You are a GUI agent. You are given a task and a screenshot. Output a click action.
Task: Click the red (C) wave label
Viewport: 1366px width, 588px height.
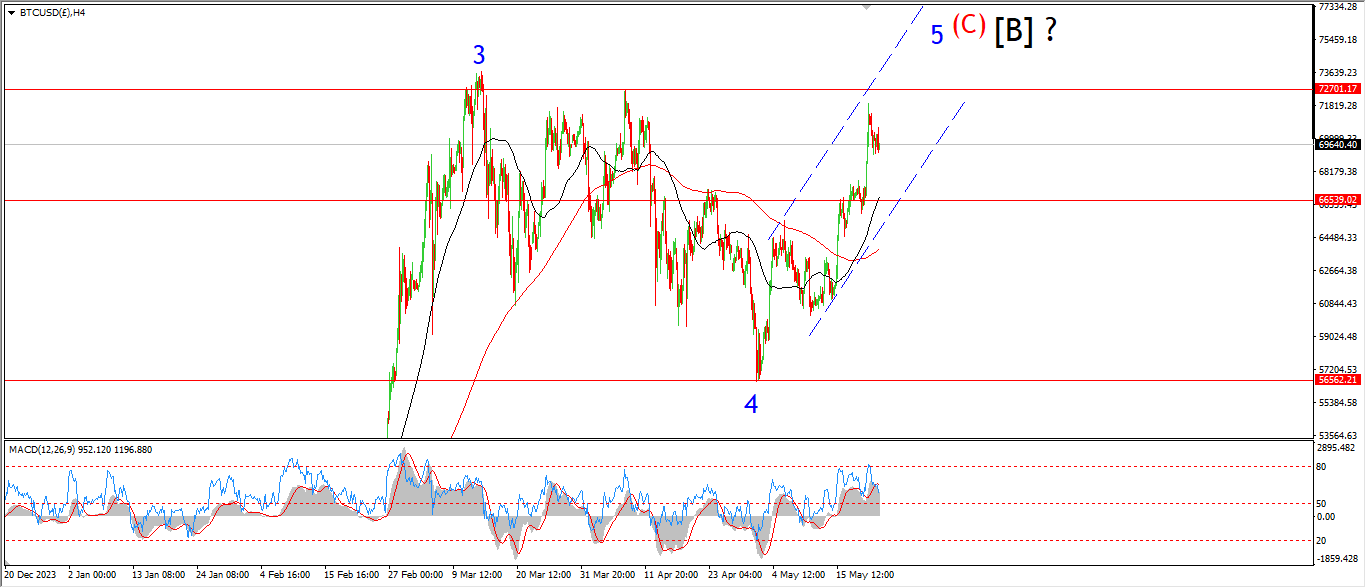[x=969, y=25]
